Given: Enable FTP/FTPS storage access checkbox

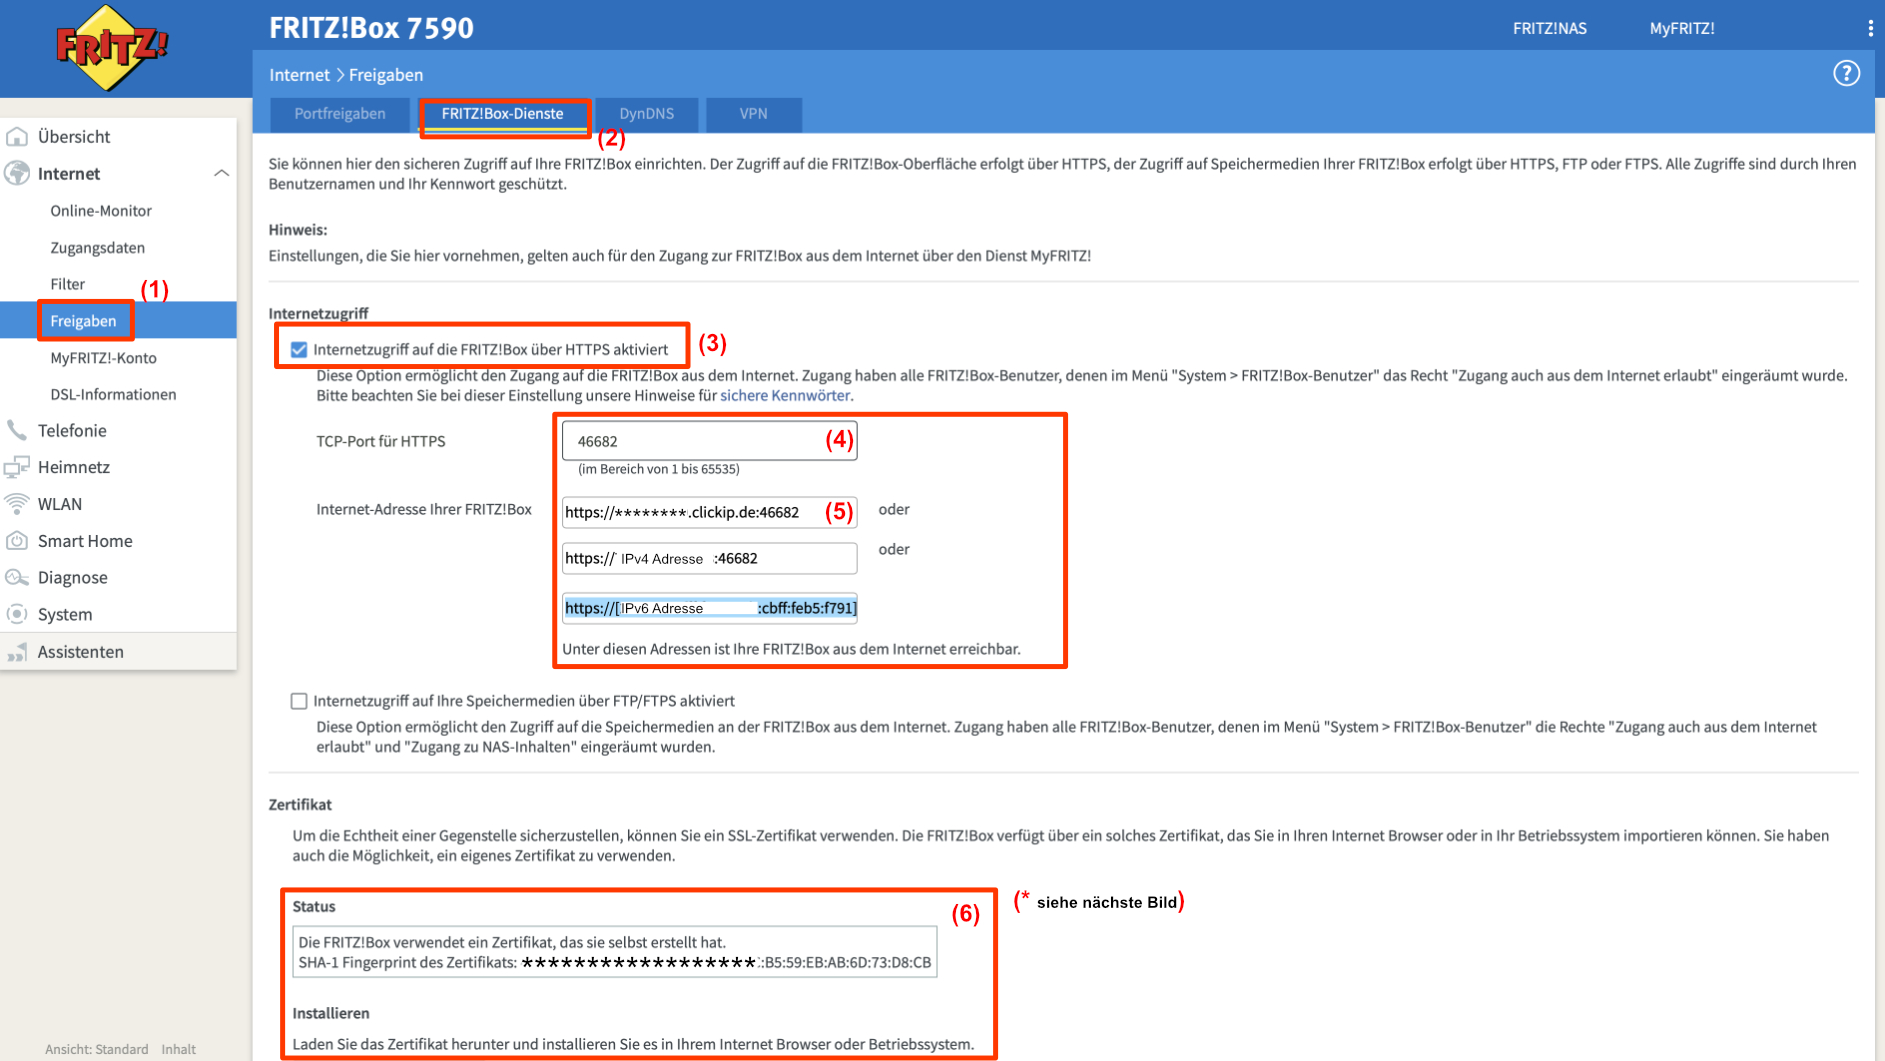Looking at the screenshot, I should coord(298,701).
